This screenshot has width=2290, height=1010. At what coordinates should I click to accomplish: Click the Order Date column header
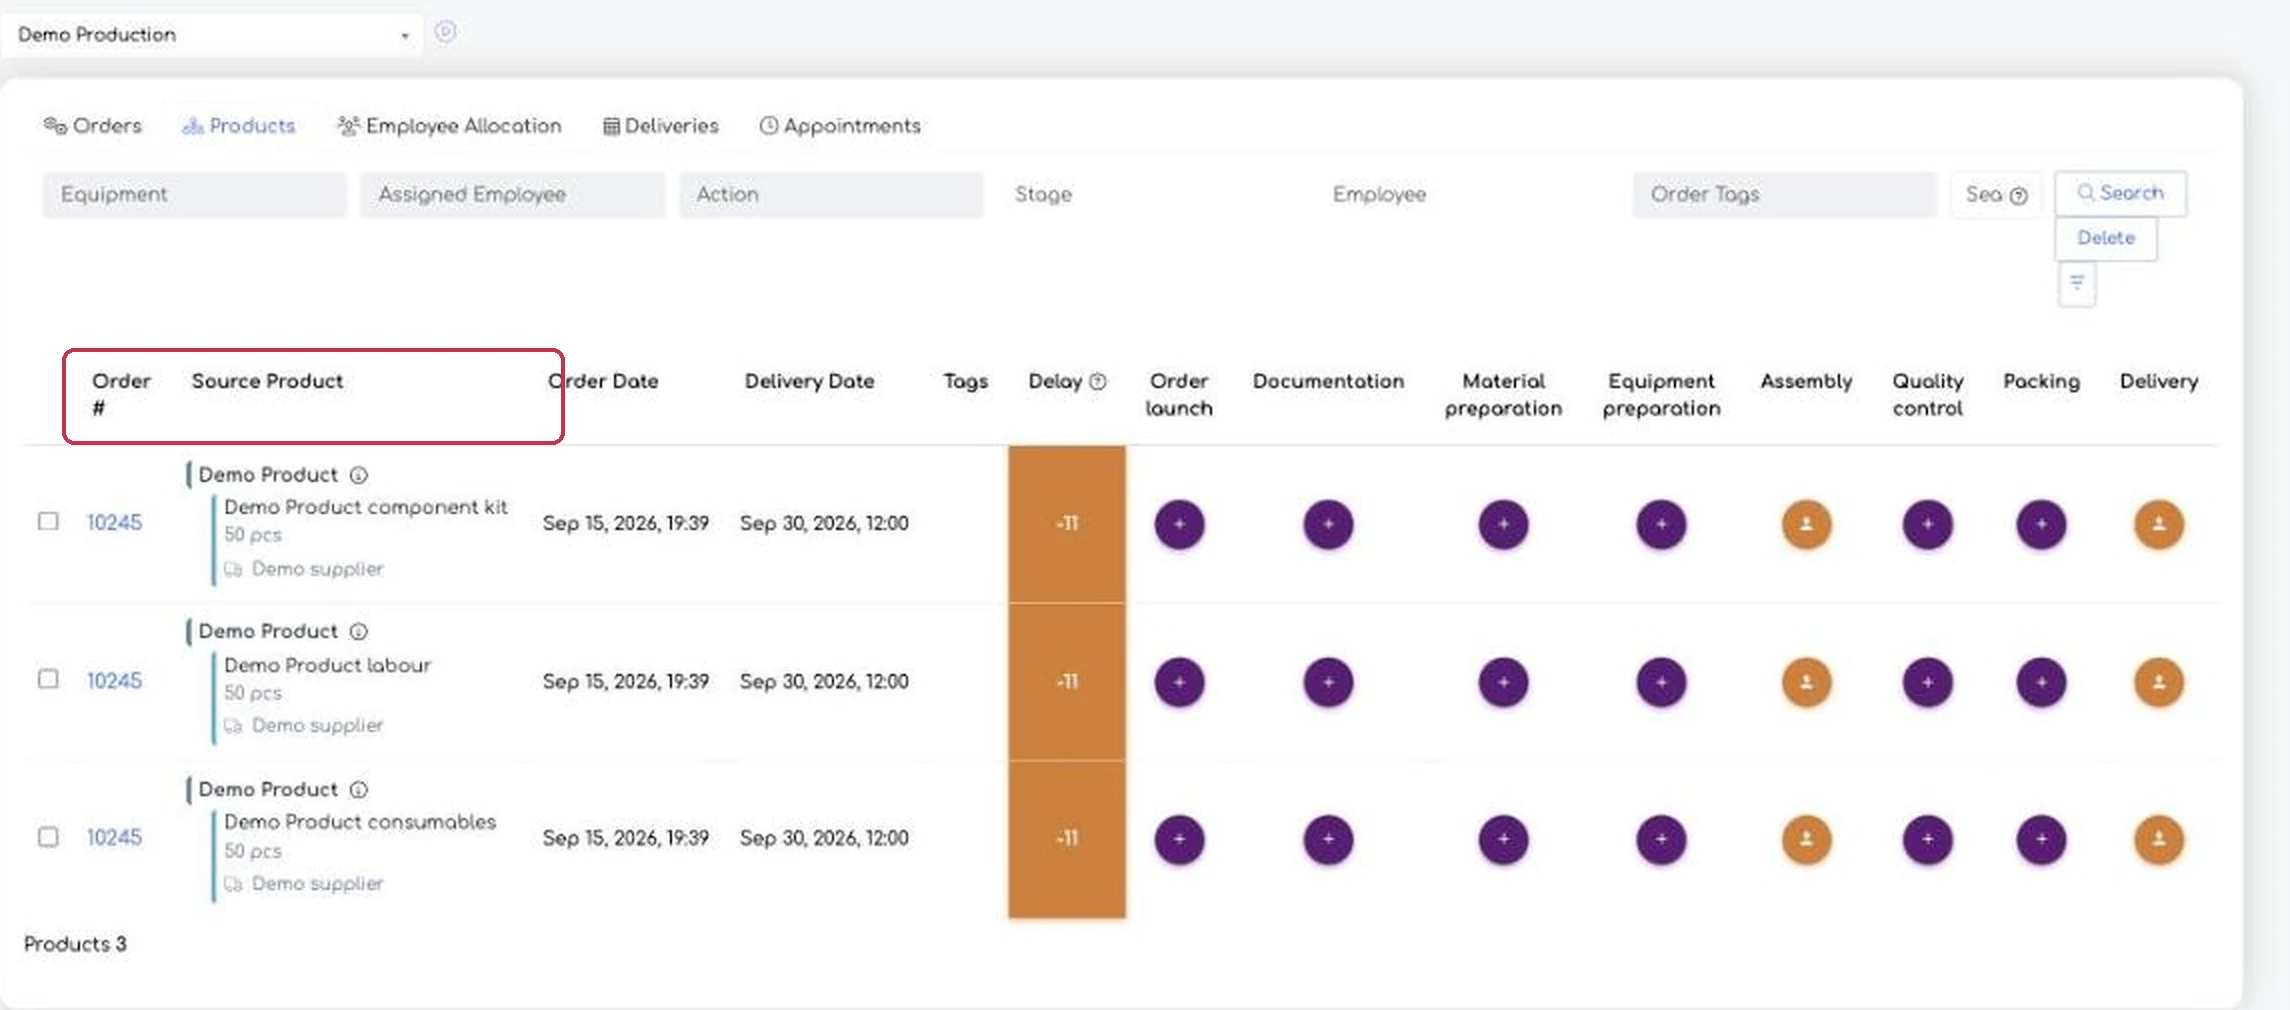[603, 381]
